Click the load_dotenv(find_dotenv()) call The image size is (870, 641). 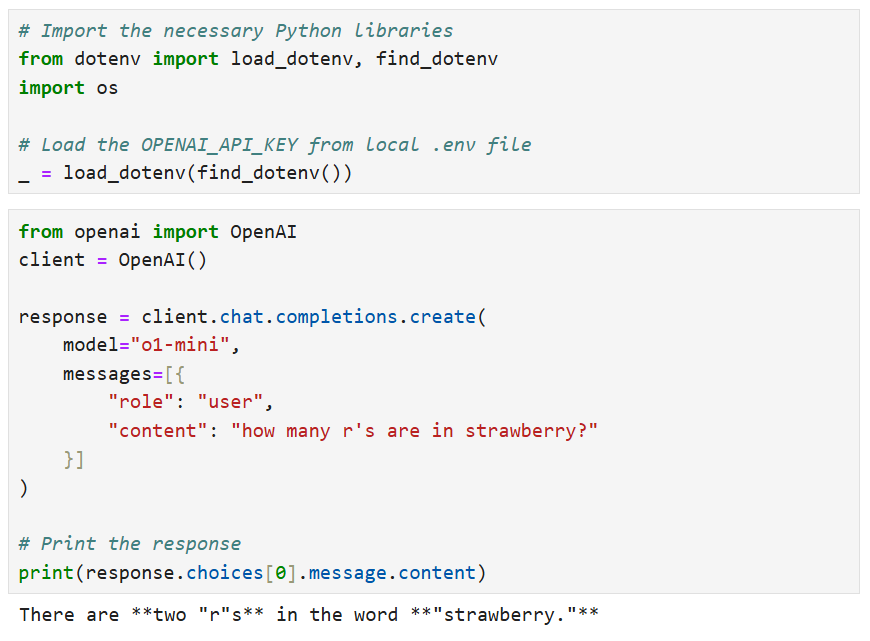tap(207, 174)
